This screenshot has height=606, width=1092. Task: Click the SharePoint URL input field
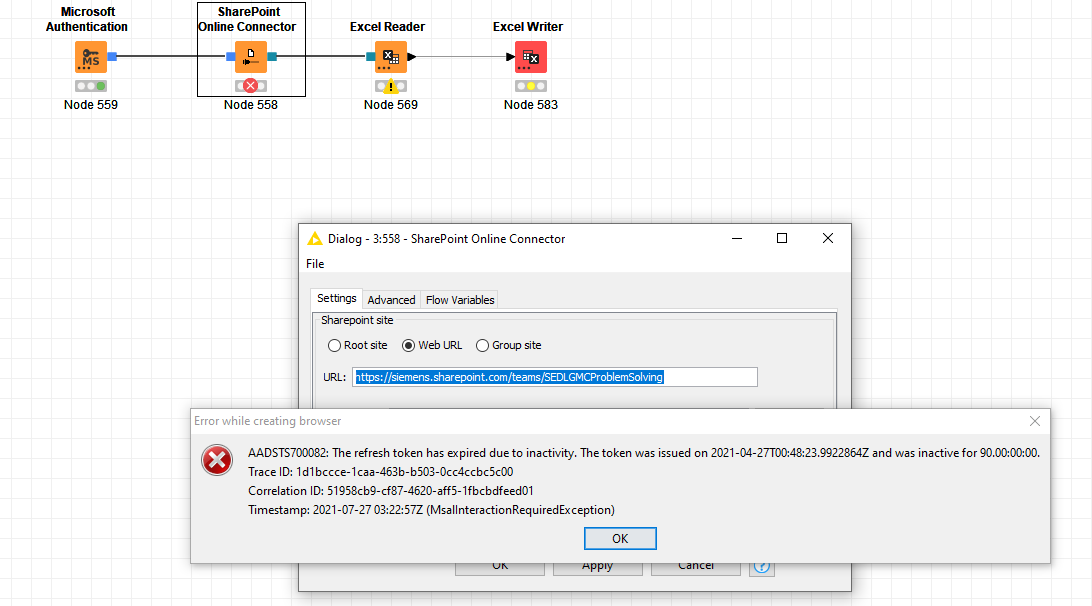point(555,377)
